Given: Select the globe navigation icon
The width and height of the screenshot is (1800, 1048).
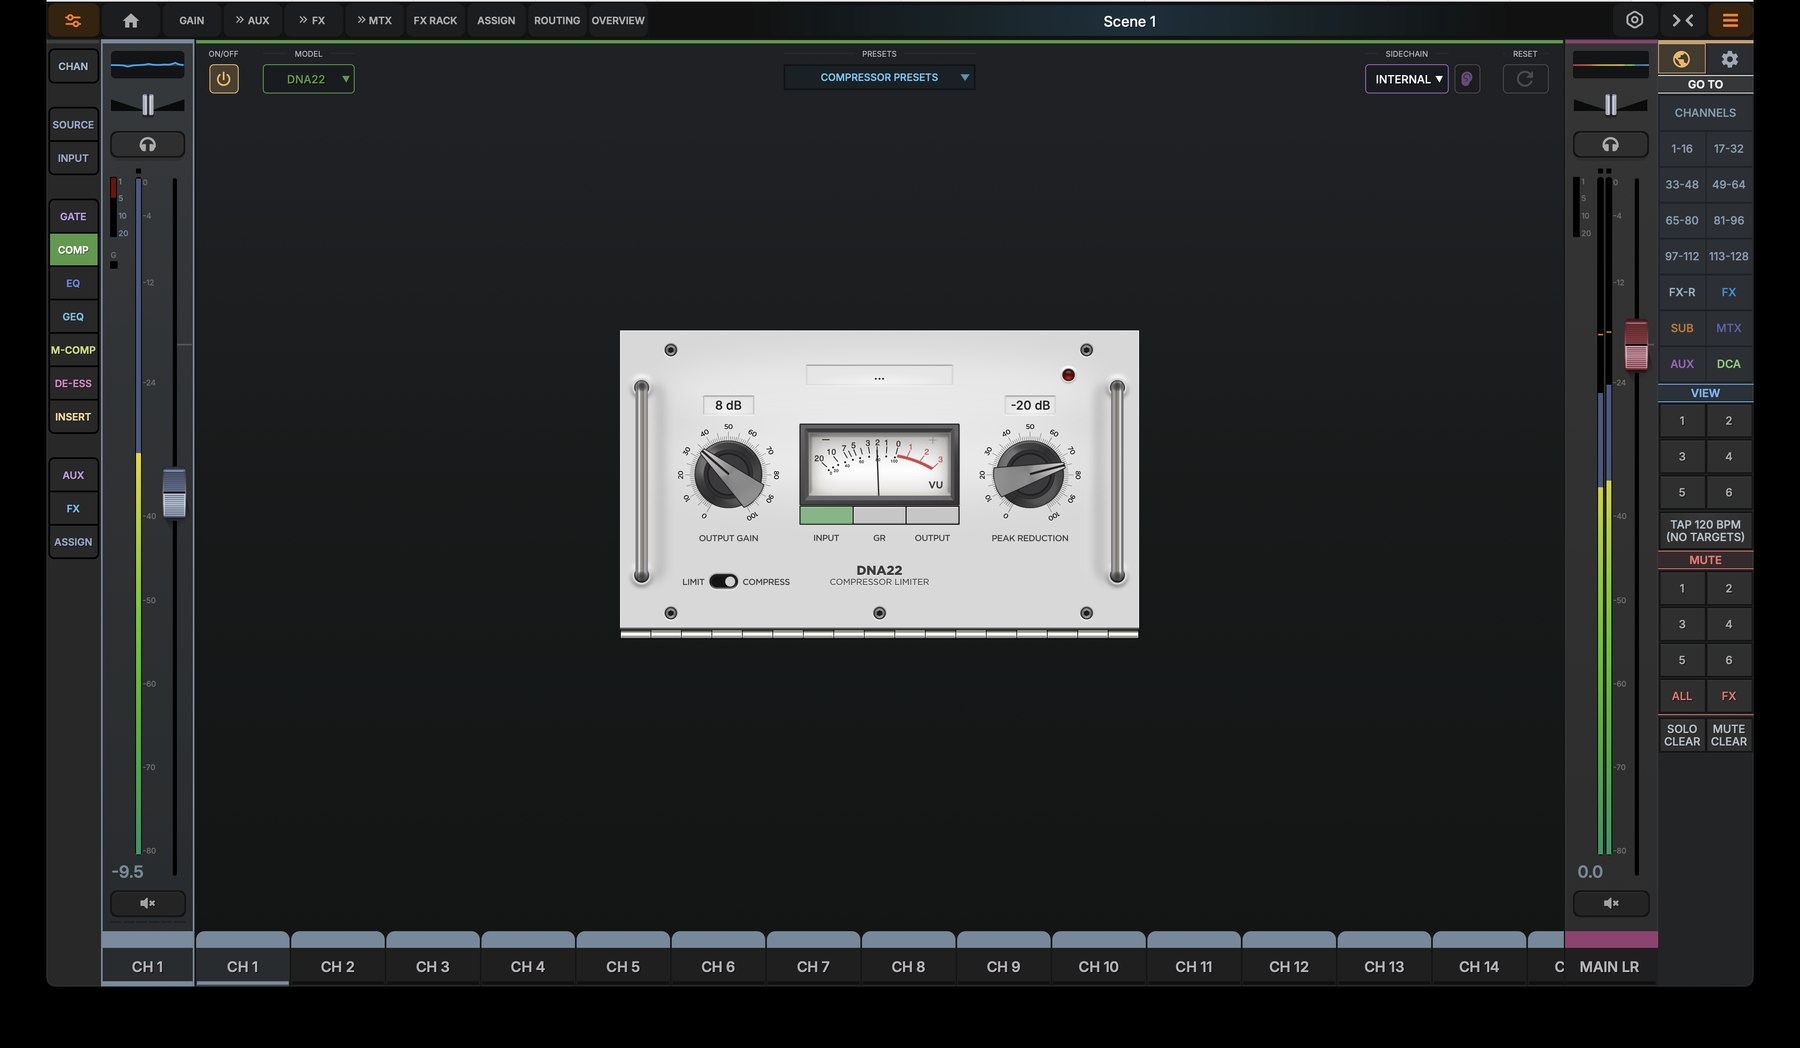Looking at the screenshot, I should [1682, 59].
